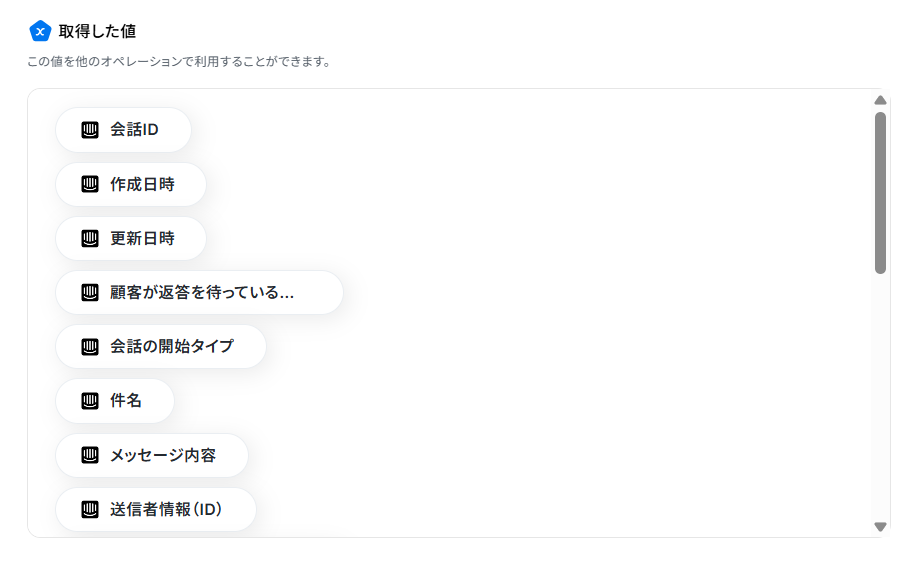This screenshot has width=918, height=562.
Task: Click the Intercom icon beside メッセージ内容
Action: pyautogui.click(x=90, y=455)
